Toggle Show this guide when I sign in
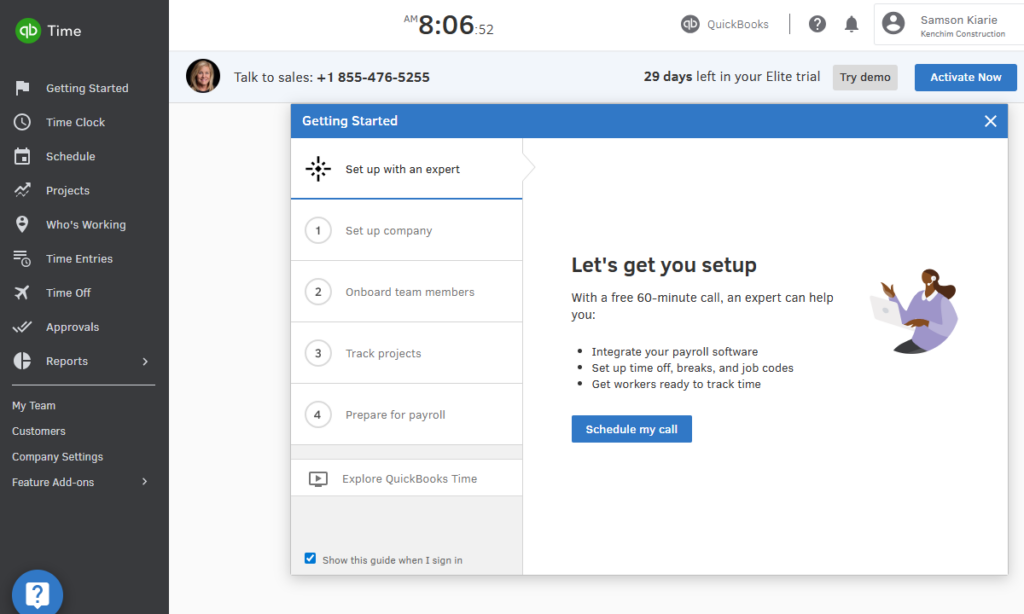 [x=310, y=558]
